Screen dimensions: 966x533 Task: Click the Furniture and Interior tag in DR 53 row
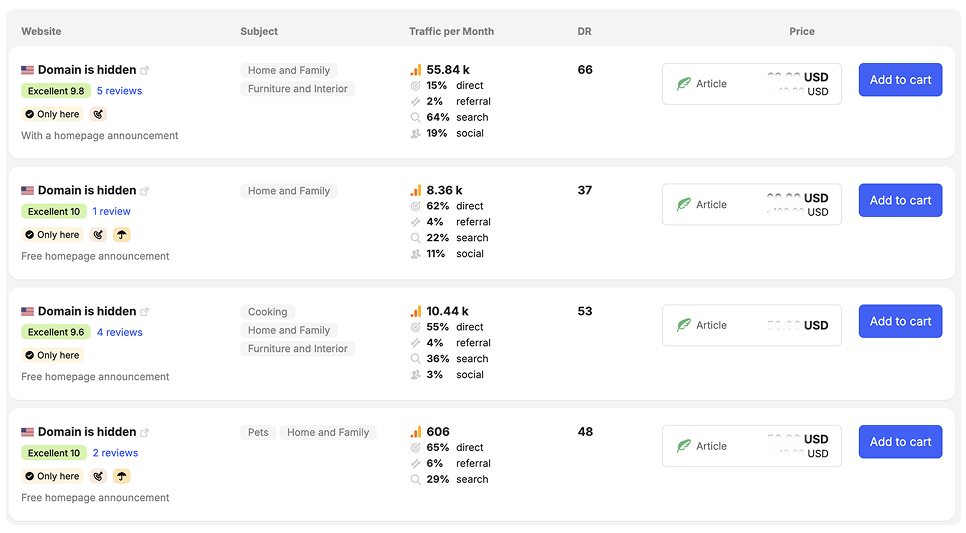pyautogui.click(x=298, y=349)
